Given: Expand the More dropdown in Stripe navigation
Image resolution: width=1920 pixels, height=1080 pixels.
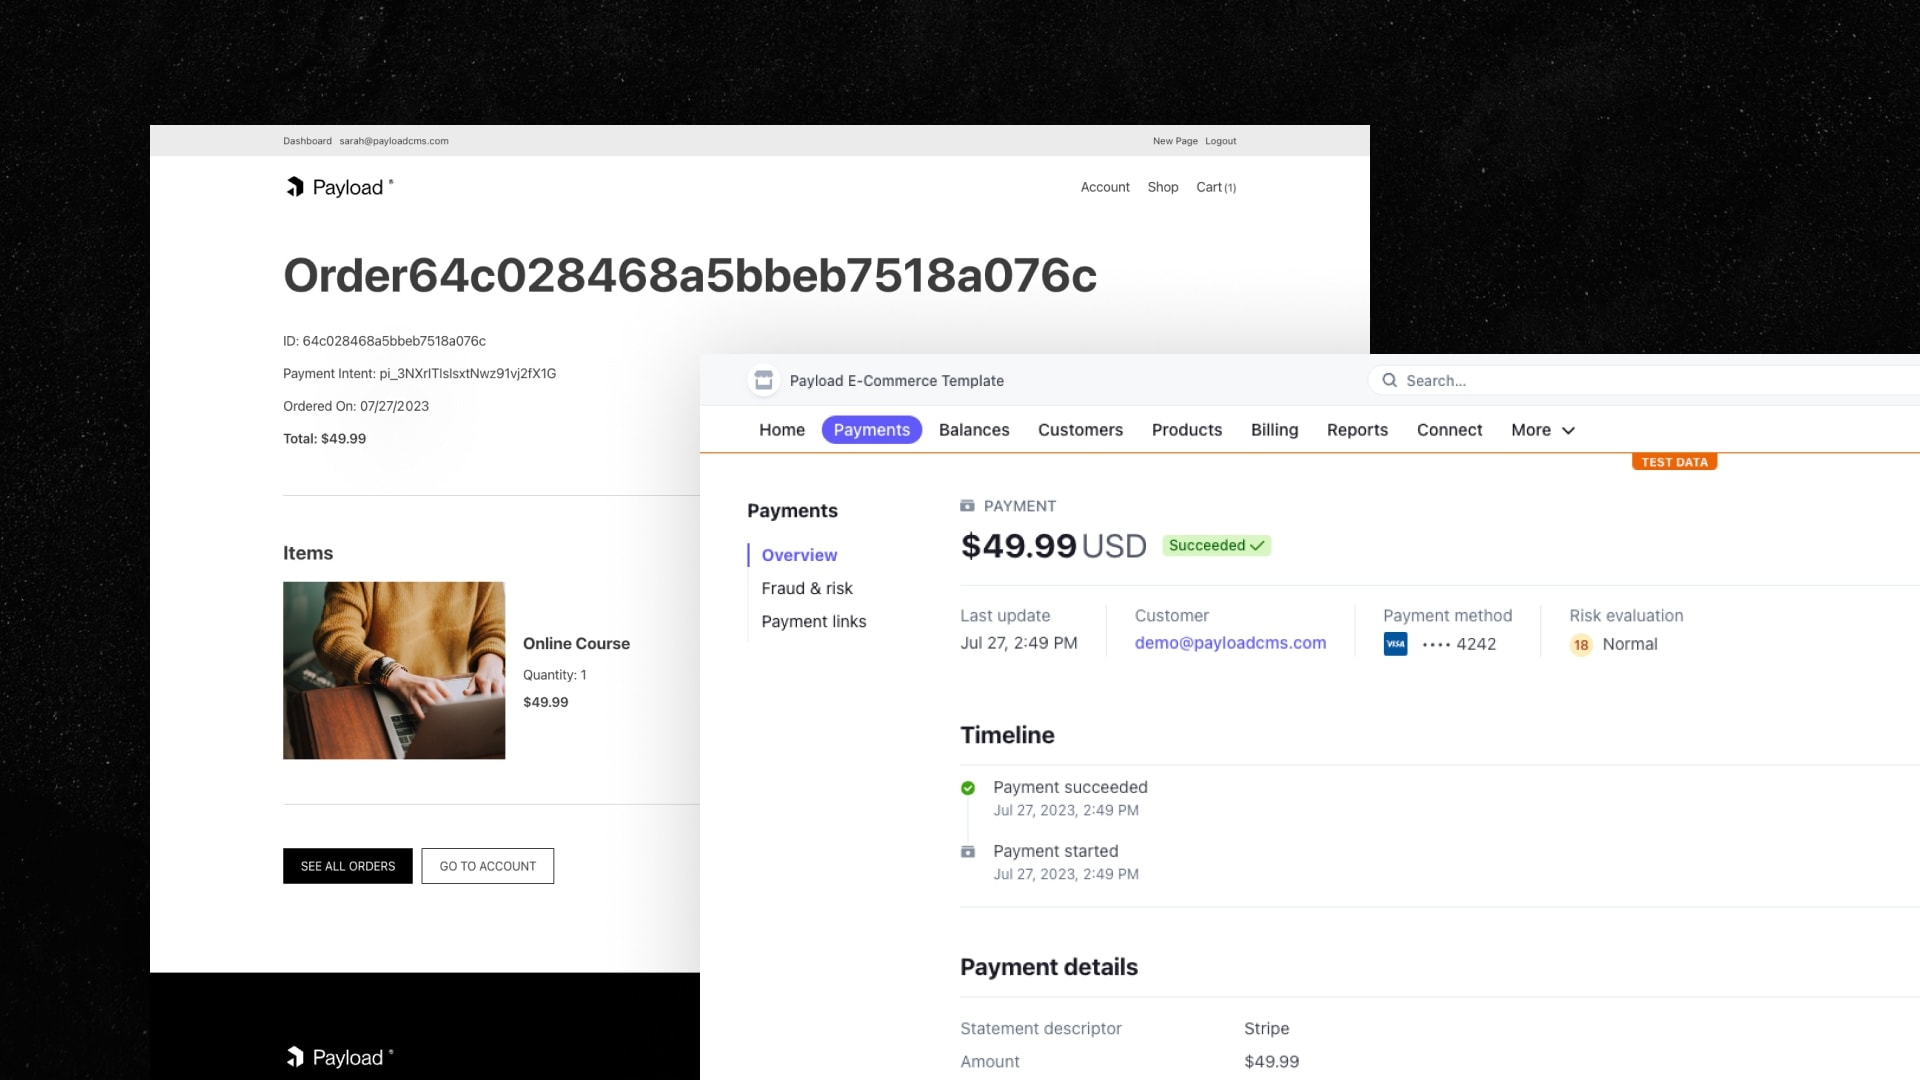Looking at the screenshot, I should 1542,430.
